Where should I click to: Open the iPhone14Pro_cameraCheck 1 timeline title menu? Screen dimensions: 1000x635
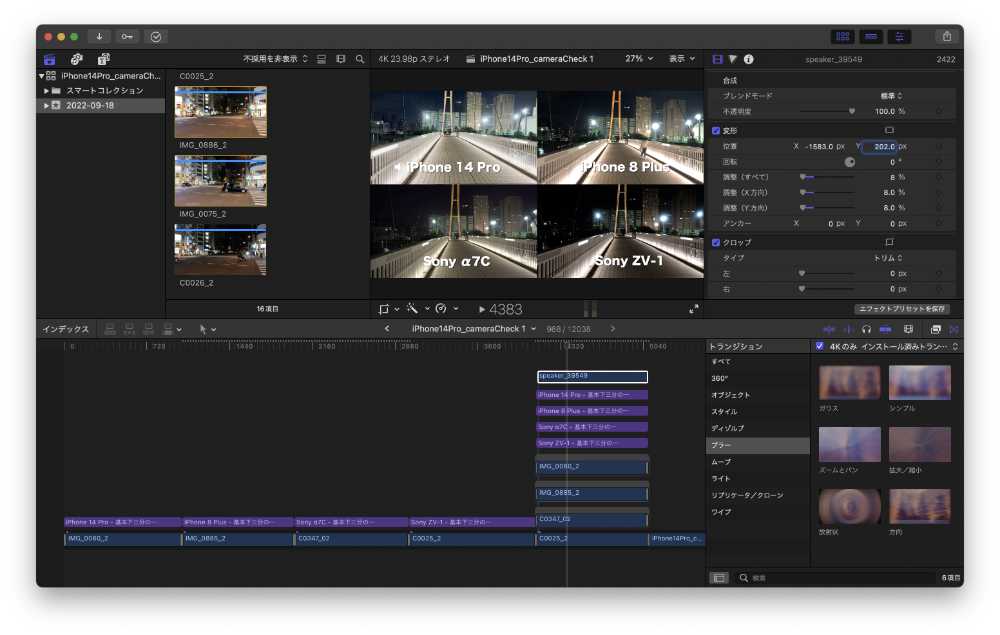pos(474,329)
